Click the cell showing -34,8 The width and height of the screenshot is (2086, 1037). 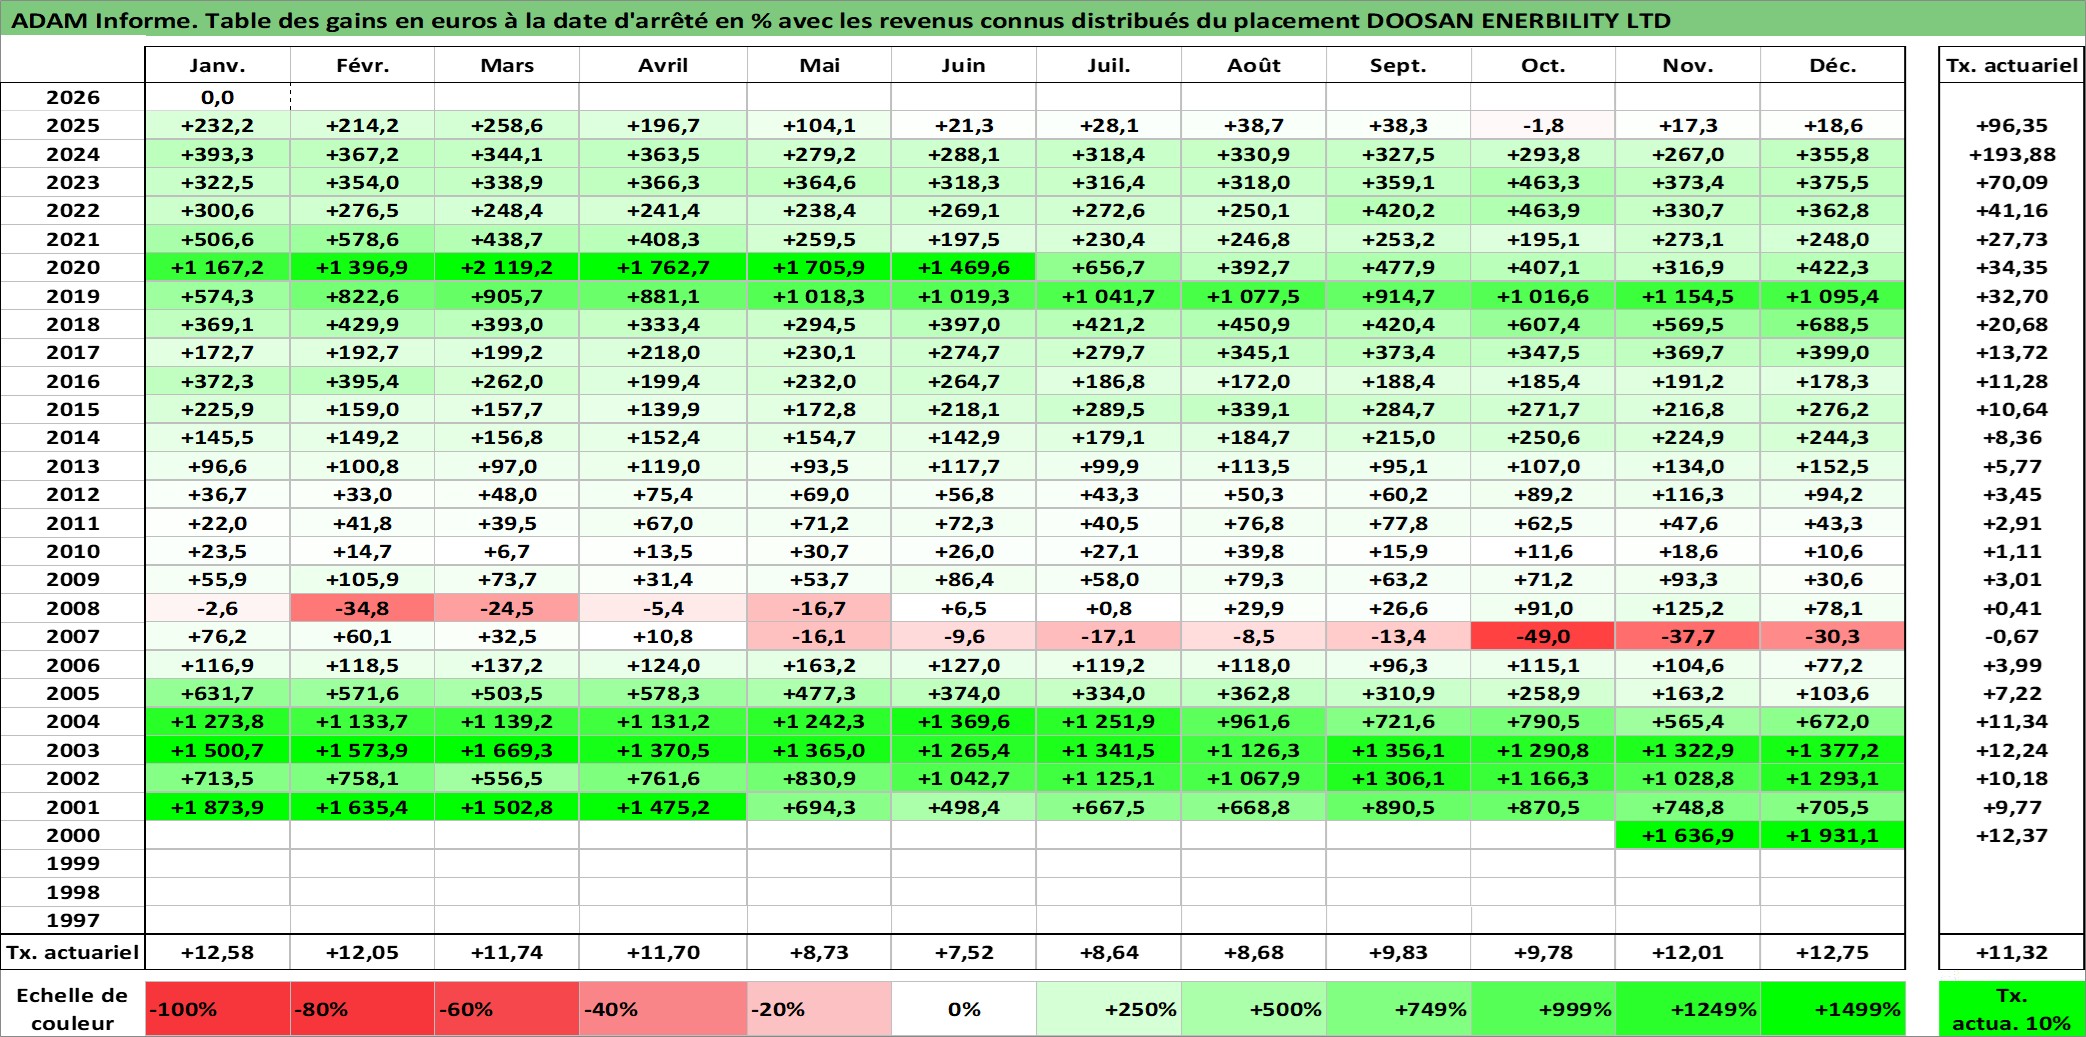tap(362, 608)
